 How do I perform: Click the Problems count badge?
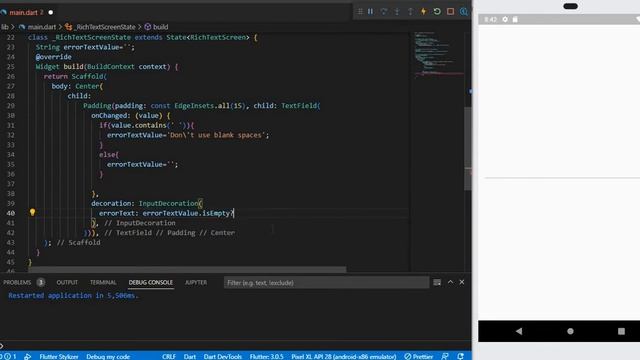click(40, 282)
